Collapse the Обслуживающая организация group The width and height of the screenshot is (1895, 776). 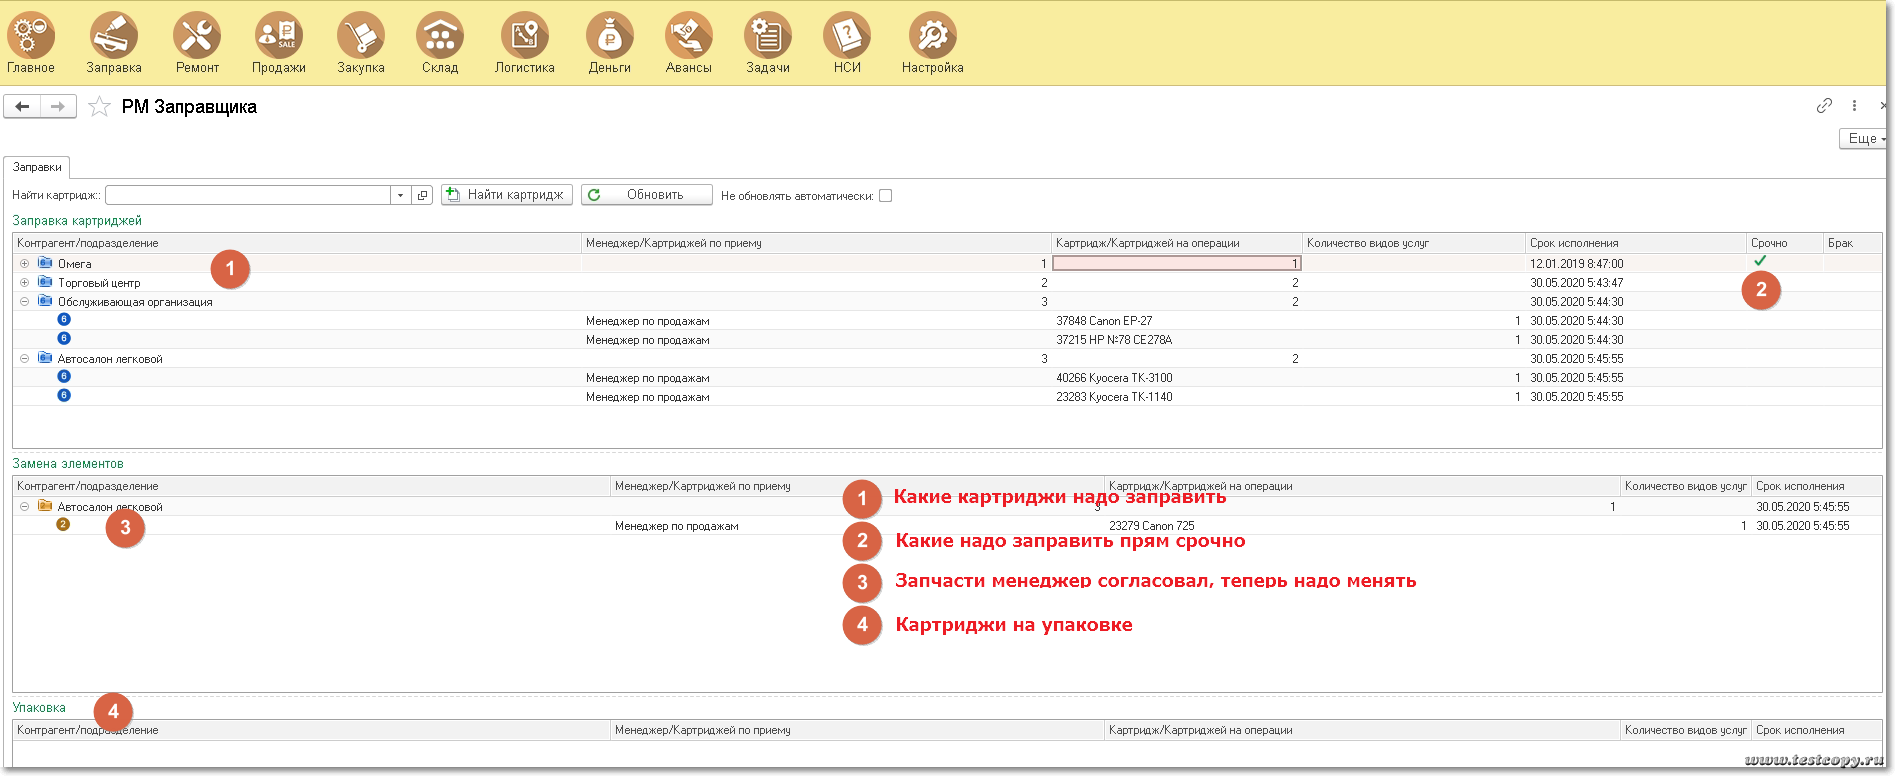tap(24, 302)
